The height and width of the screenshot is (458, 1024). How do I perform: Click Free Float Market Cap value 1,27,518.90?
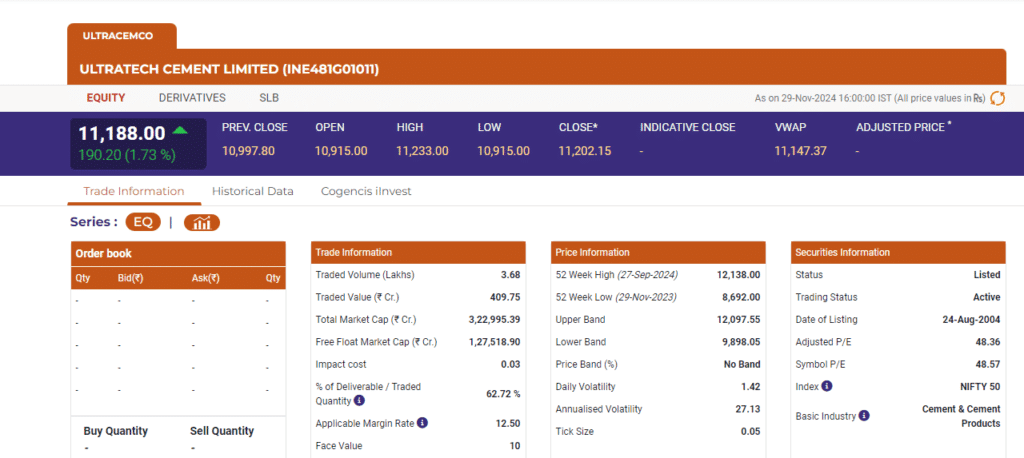[x=495, y=342]
